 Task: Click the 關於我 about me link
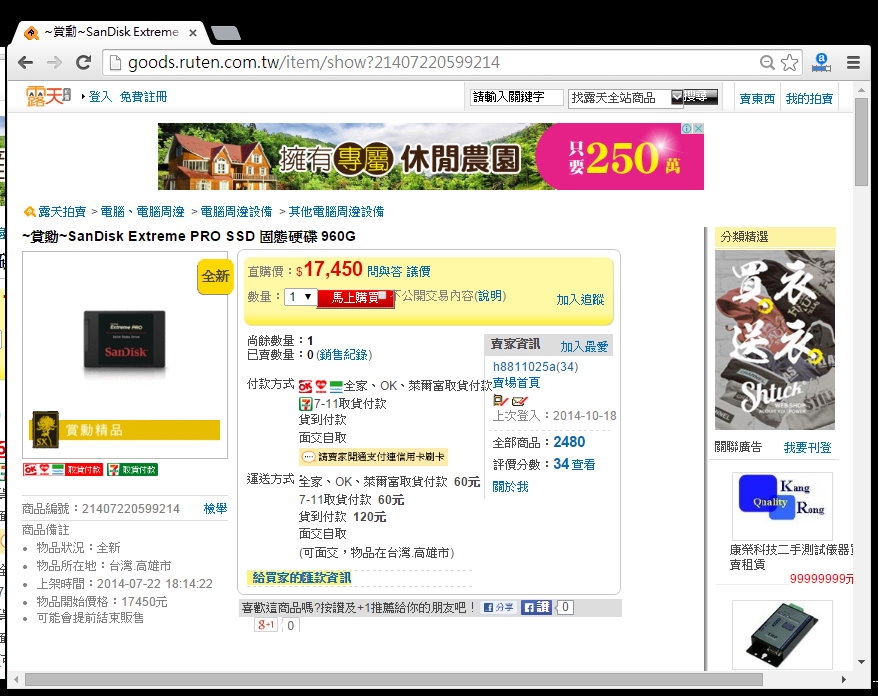coord(511,487)
